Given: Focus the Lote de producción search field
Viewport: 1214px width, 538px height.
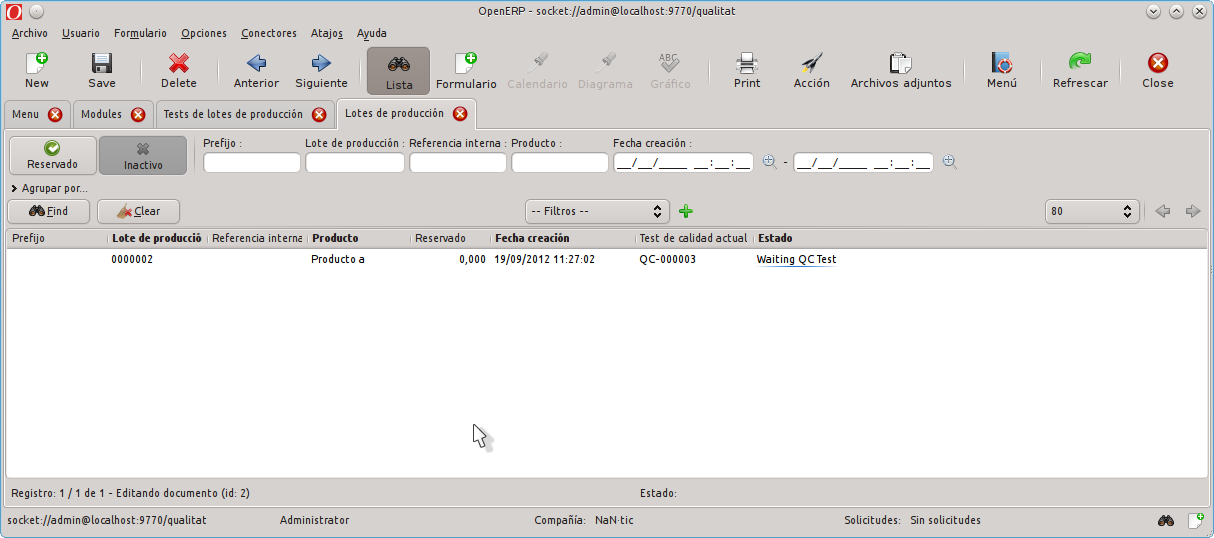Looking at the screenshot, I should 355,162.
